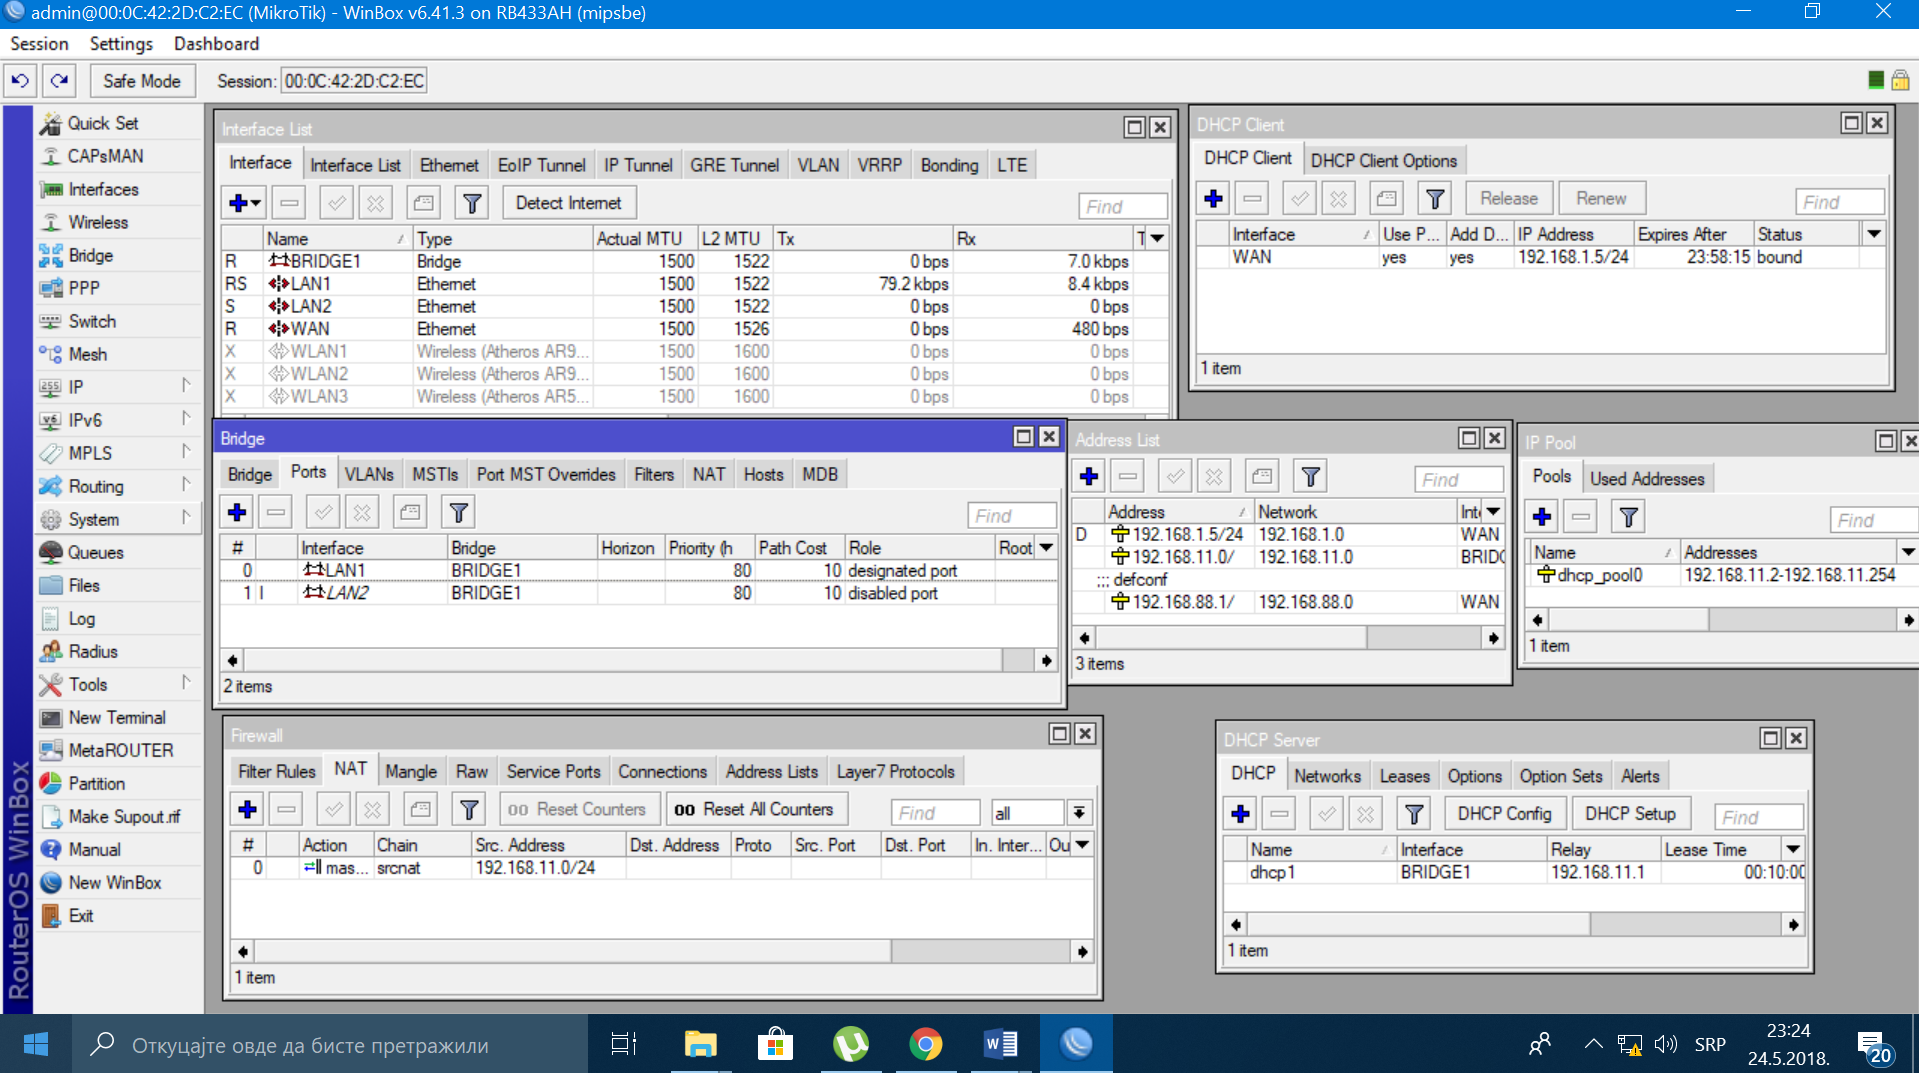
Task: Click the comment icon in Interface List toolbar
Action: click(x=423, y=203)
